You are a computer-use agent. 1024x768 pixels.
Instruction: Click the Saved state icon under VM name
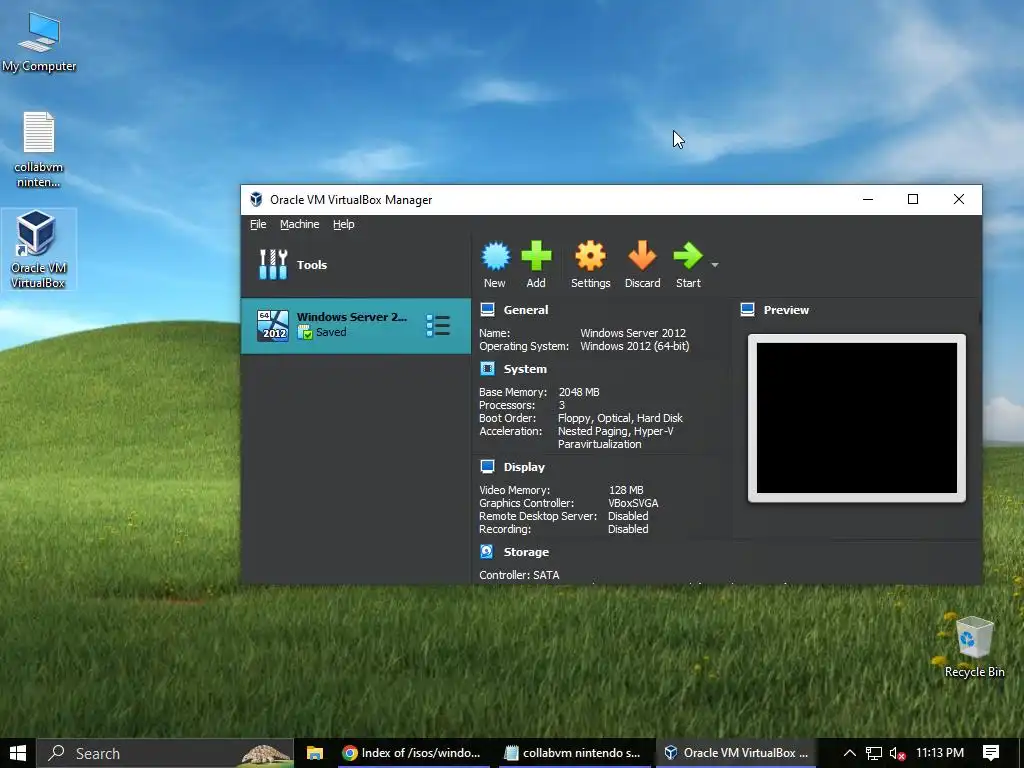point(305,332)
